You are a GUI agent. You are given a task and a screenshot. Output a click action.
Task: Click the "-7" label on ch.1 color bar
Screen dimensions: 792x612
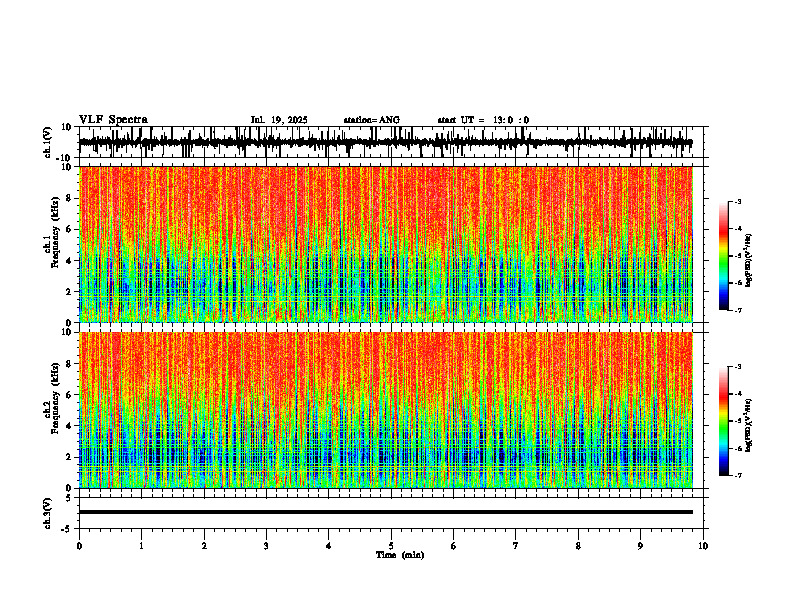tap(738, 310)
